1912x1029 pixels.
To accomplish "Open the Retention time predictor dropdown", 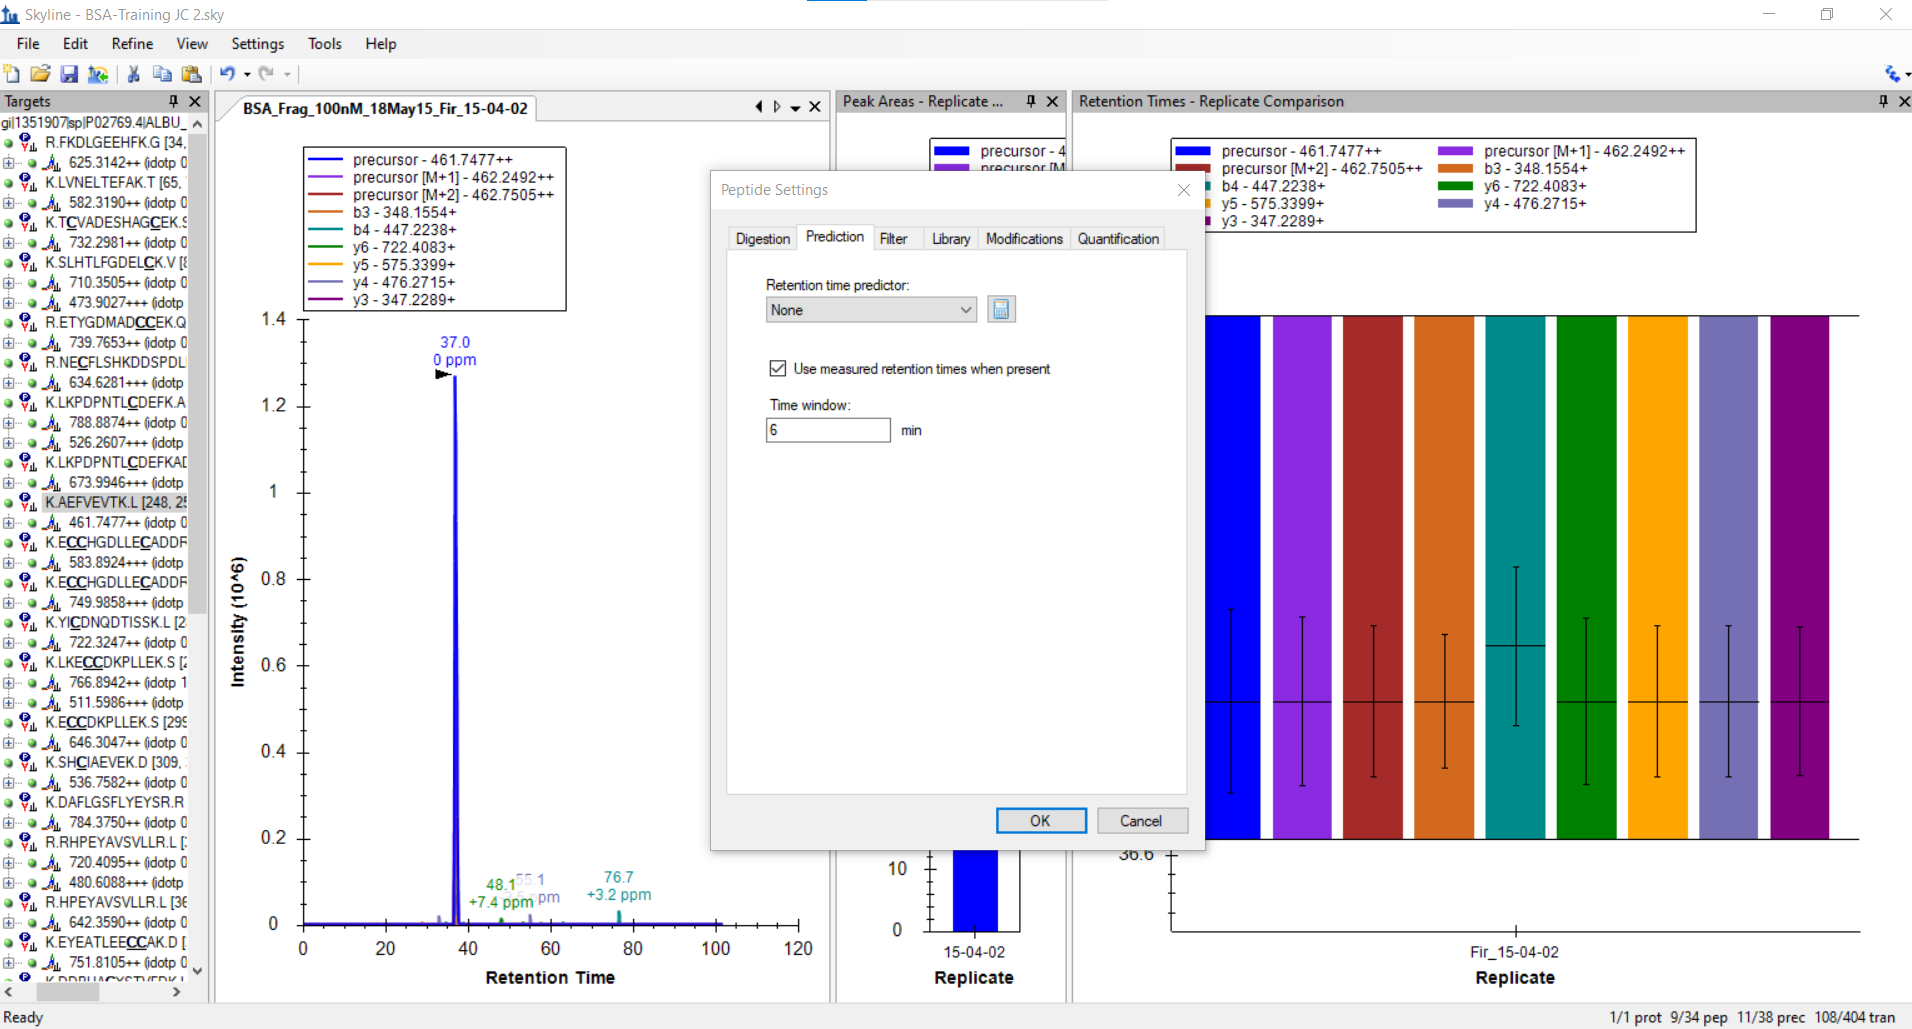I will point(870,310).
